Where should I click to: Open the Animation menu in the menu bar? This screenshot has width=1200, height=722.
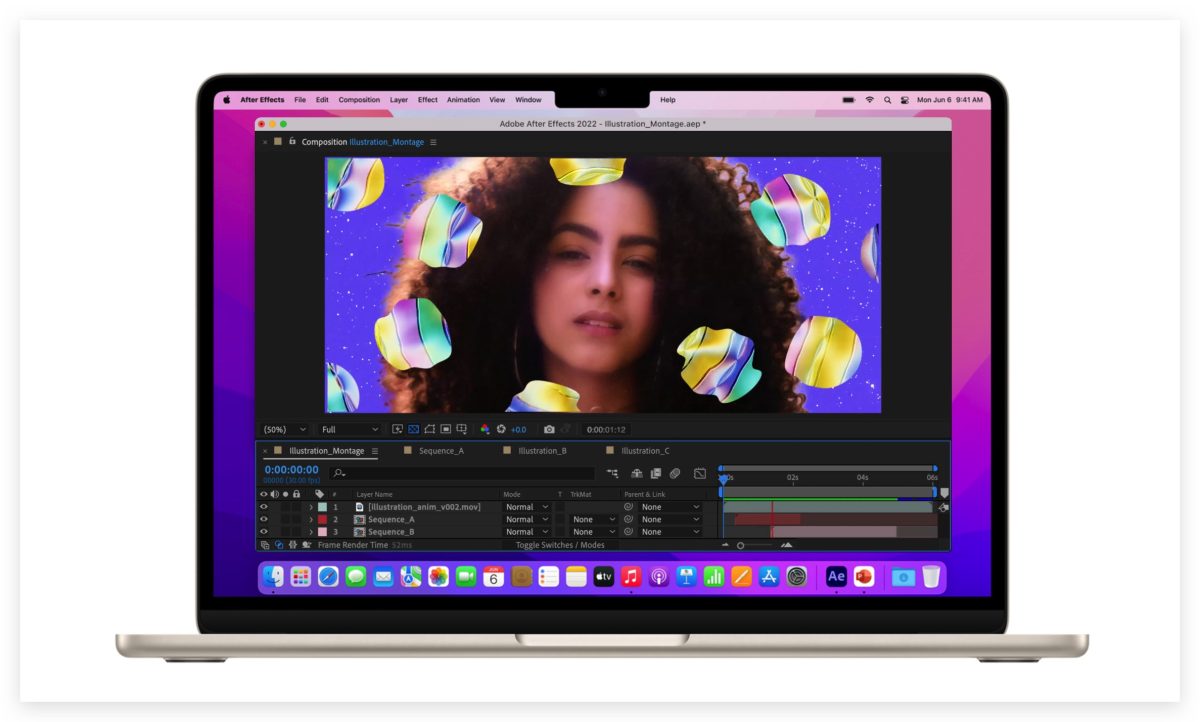click(463, 100)
